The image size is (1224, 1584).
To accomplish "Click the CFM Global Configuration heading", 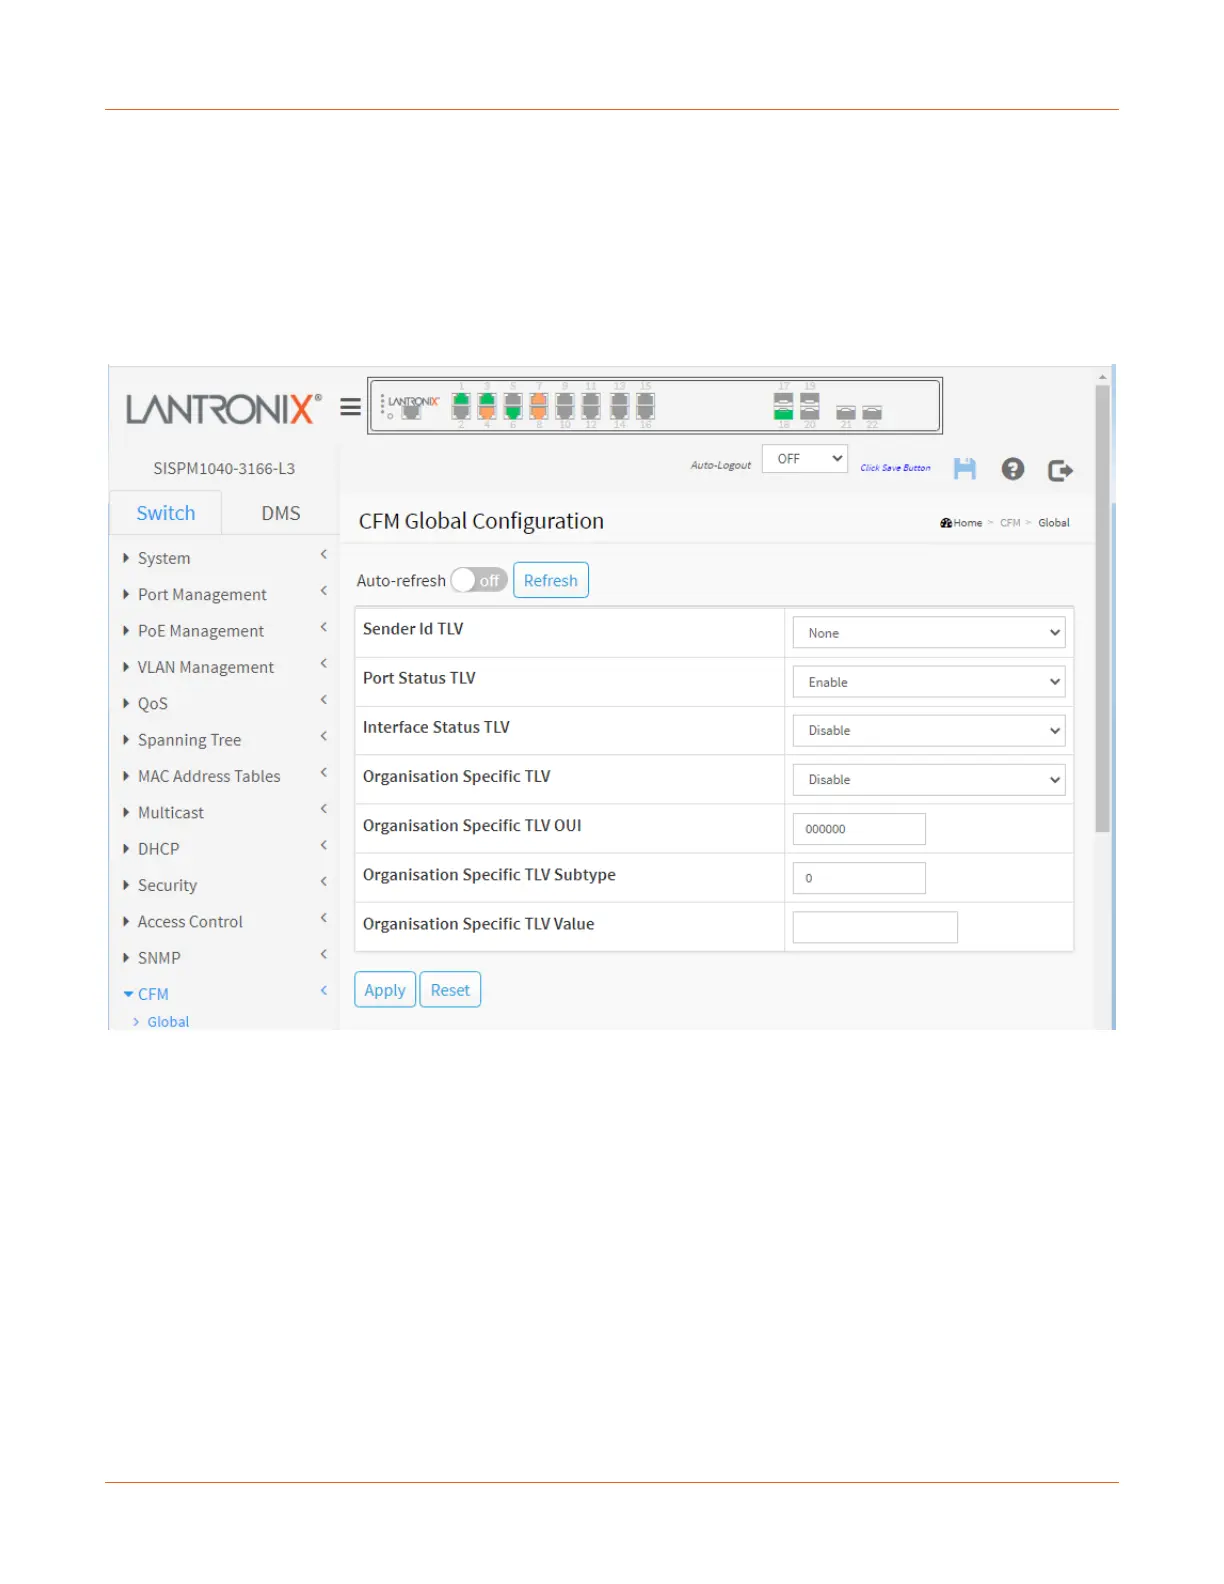I will pos(481,521).
